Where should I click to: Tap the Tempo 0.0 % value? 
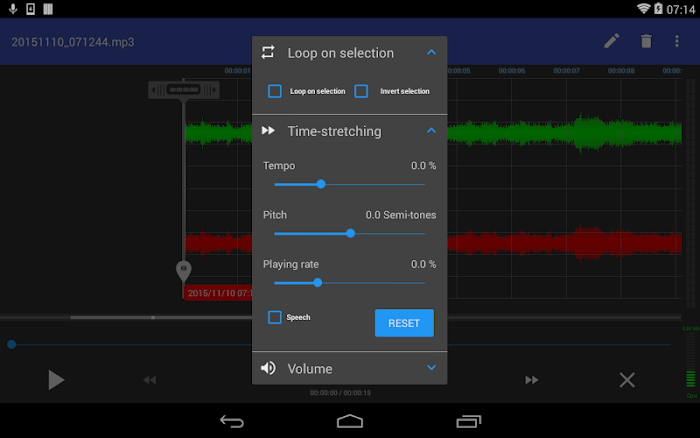(x=423, y=166)
